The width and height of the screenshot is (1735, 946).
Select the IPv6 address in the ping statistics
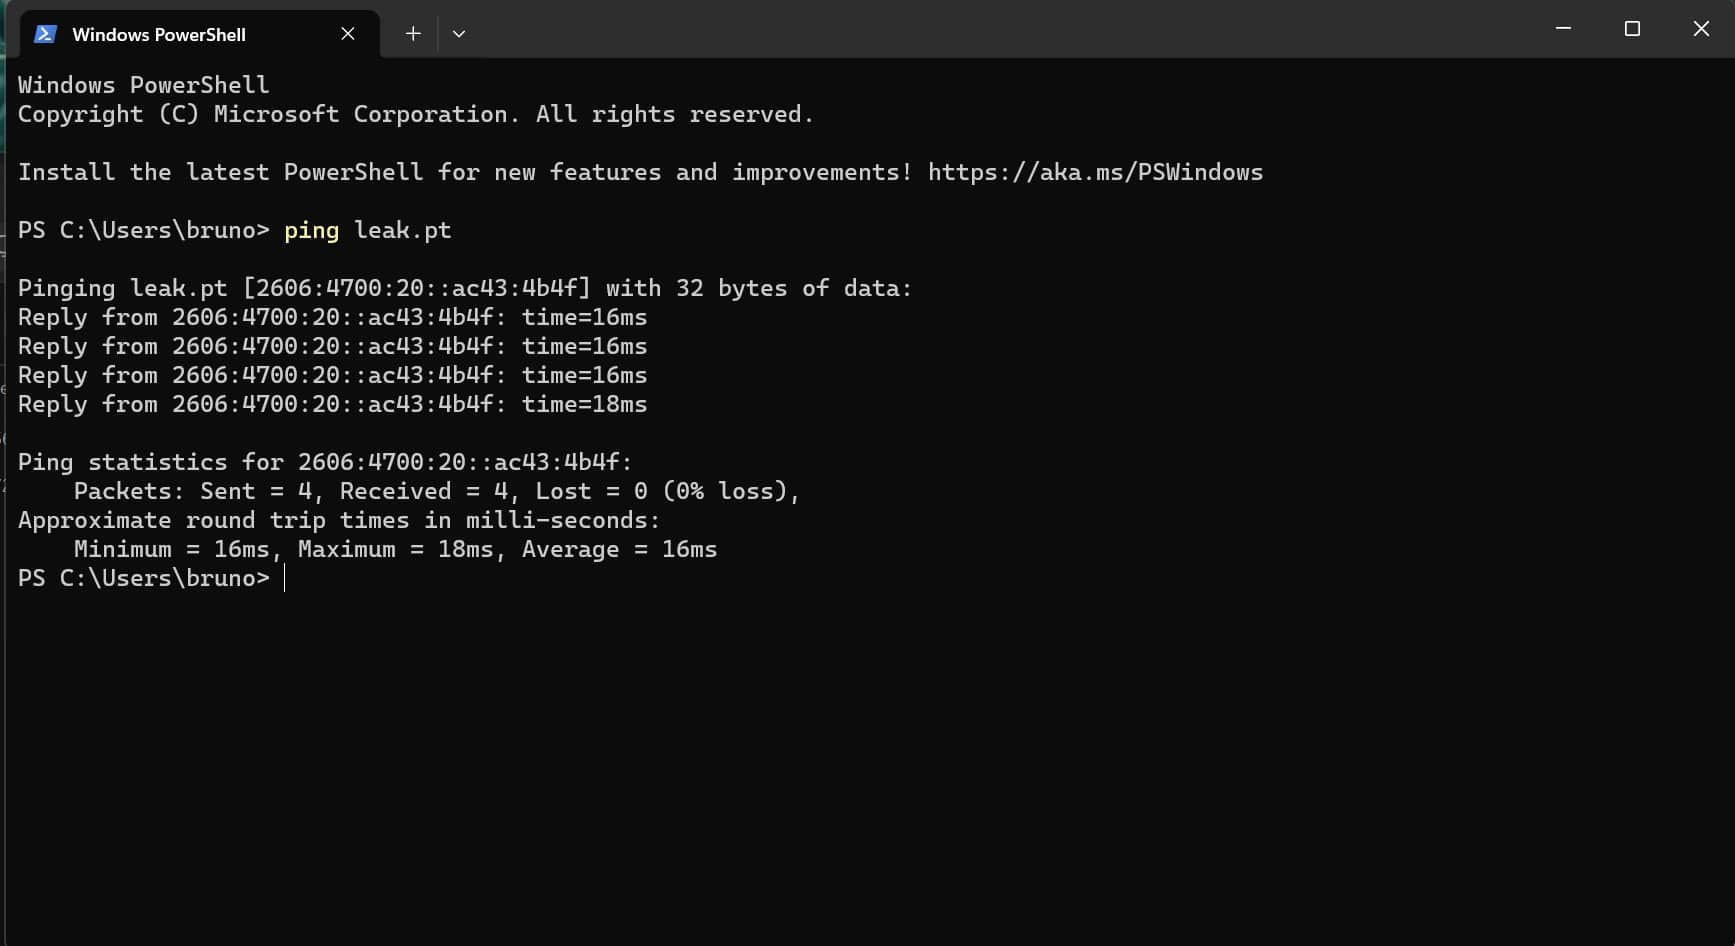coord(464,461)
